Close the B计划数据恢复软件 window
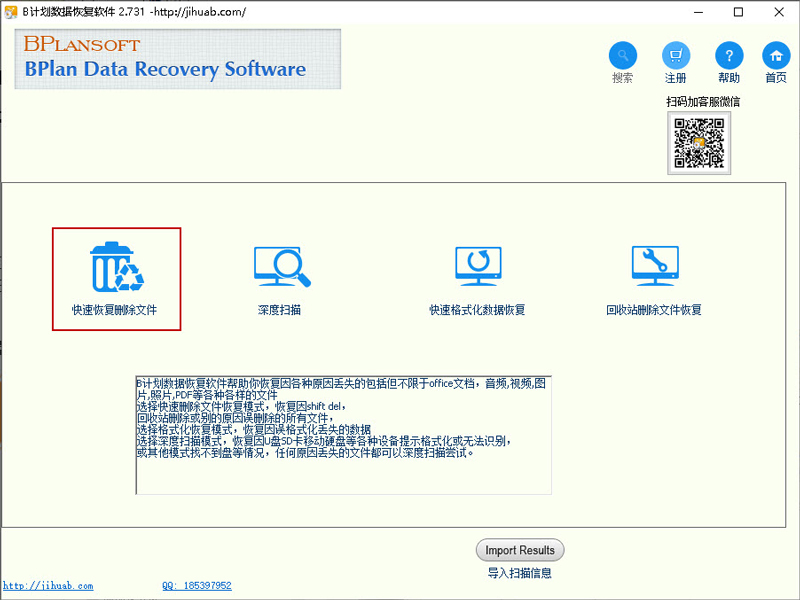This screenshot has width=800, height=600. point(779,12)
